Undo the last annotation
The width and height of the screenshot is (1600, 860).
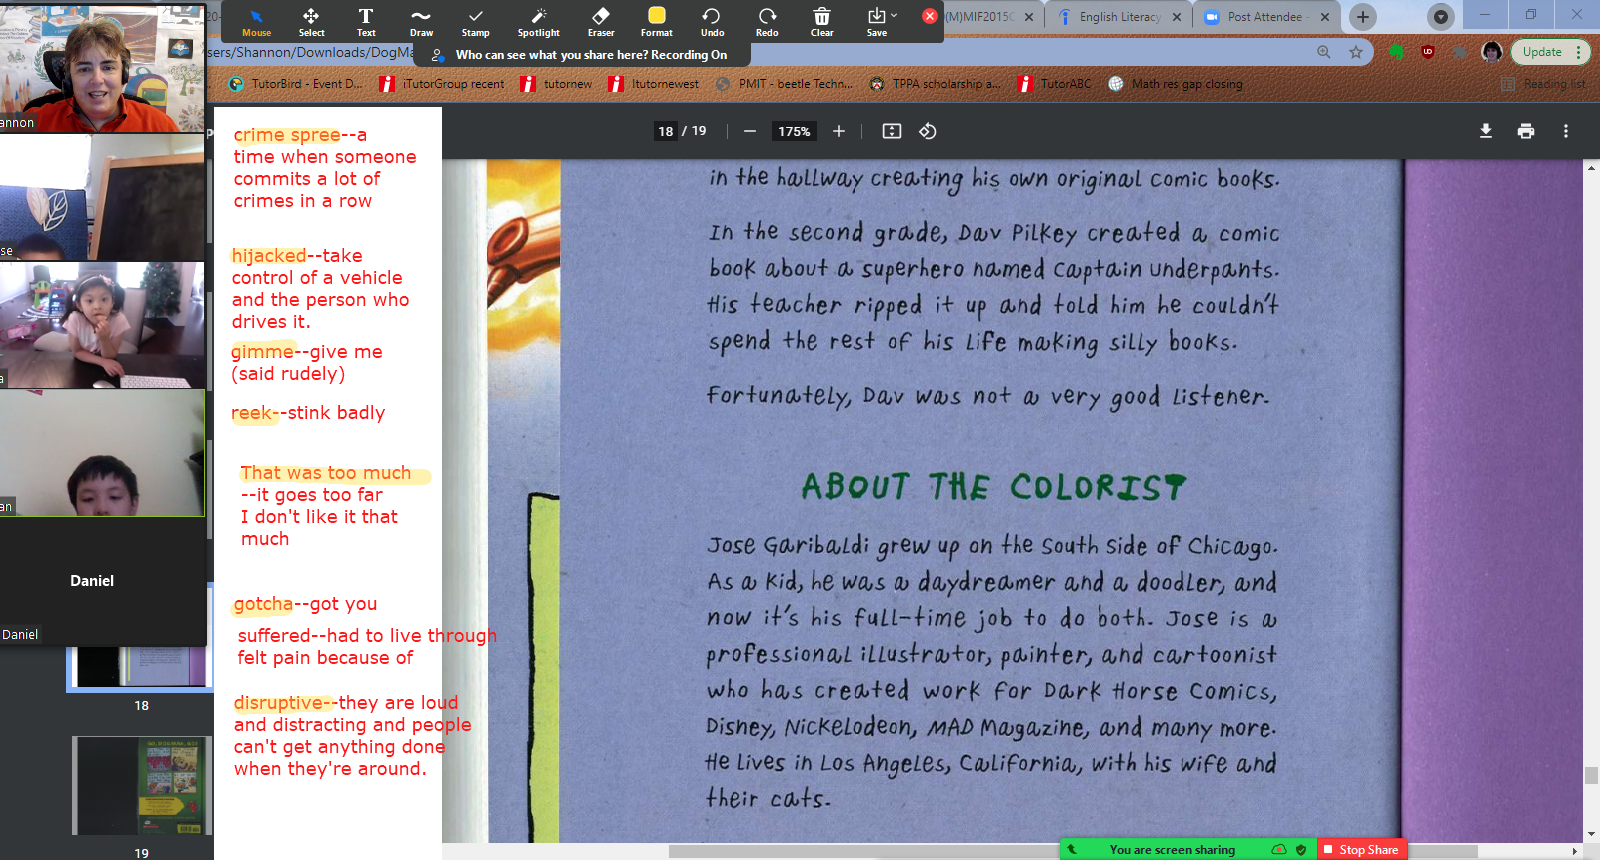click(712, 22)
